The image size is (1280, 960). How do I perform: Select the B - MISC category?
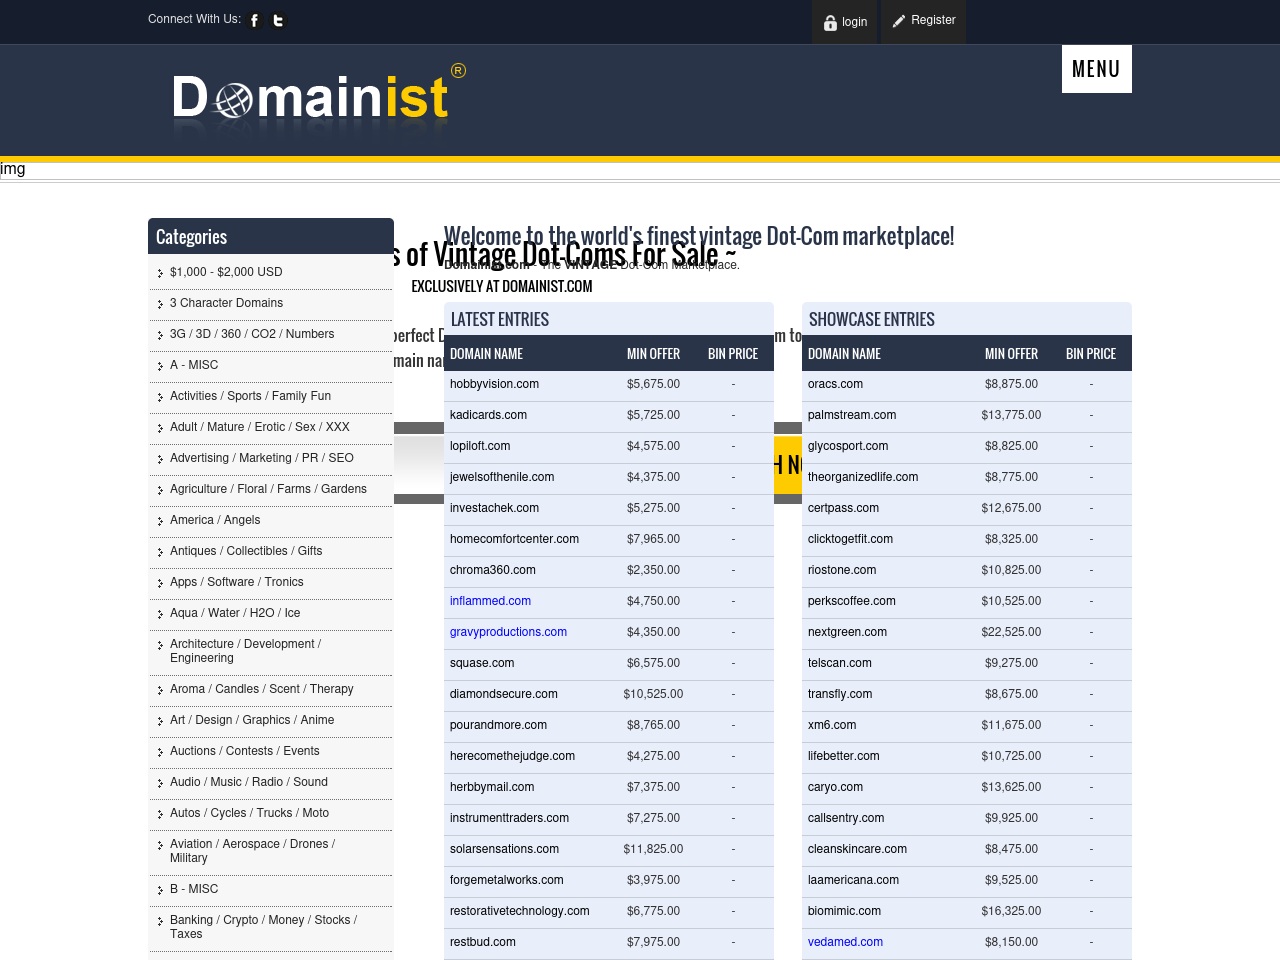(194, 889)
